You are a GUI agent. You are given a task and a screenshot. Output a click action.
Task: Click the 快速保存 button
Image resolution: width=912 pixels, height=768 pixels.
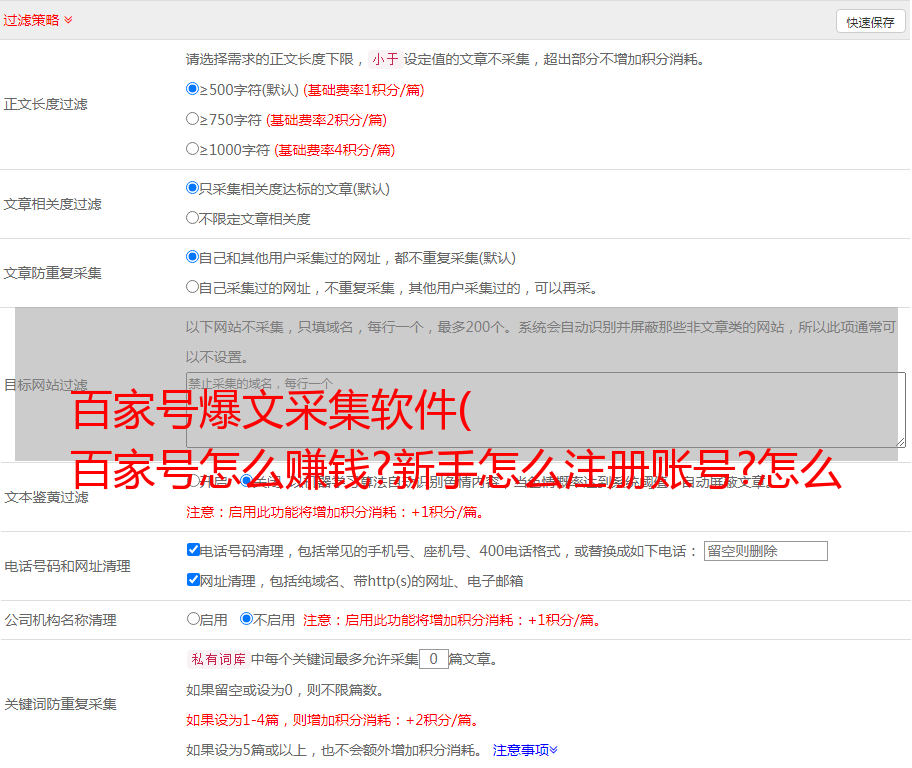point(870,22)
